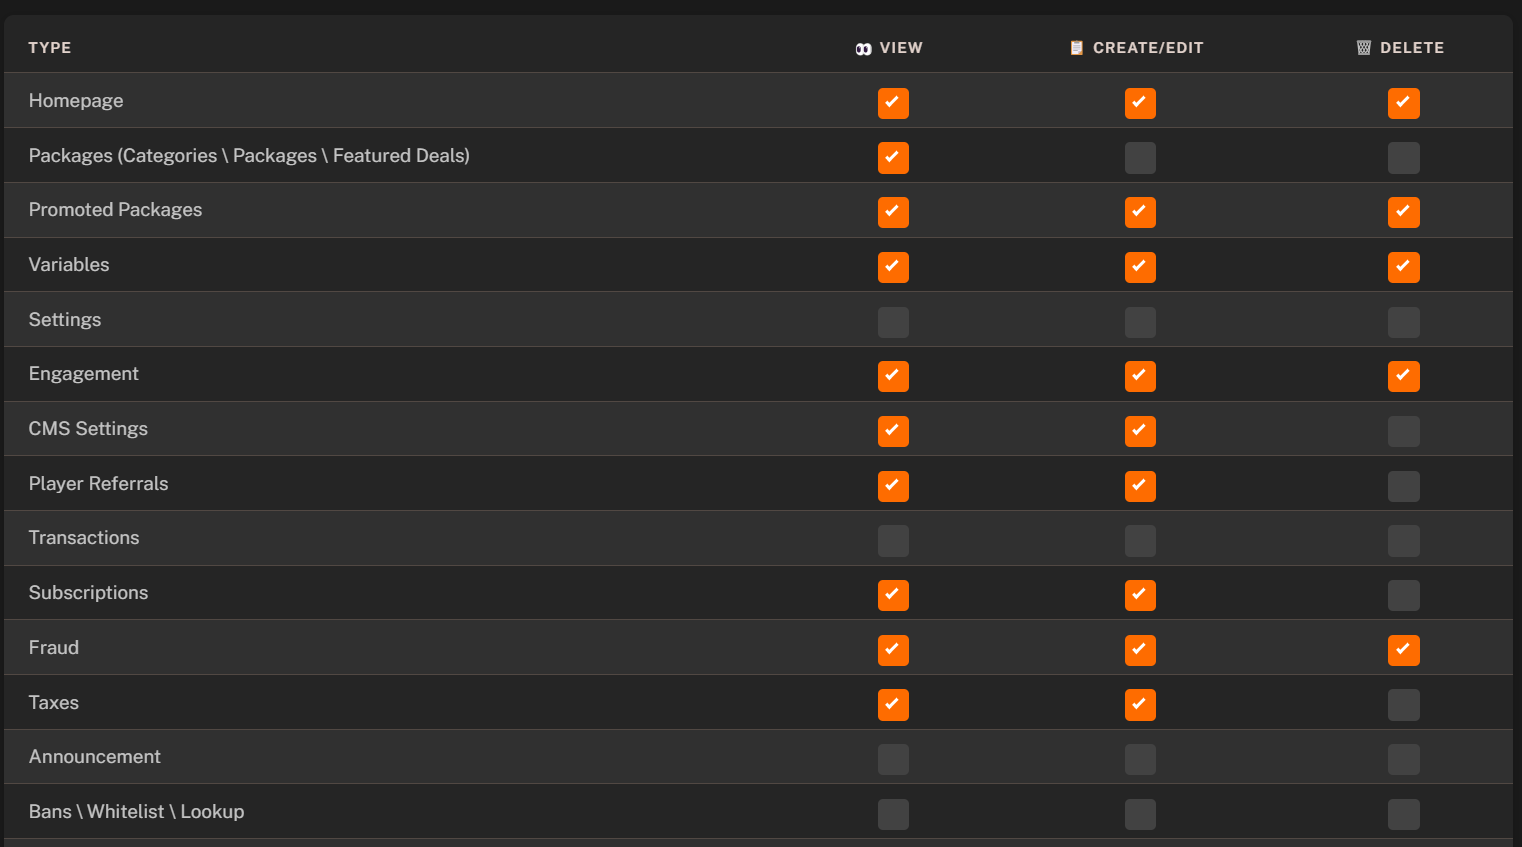Disable Create/Edit permission for Engagement

click(1140, 376)
